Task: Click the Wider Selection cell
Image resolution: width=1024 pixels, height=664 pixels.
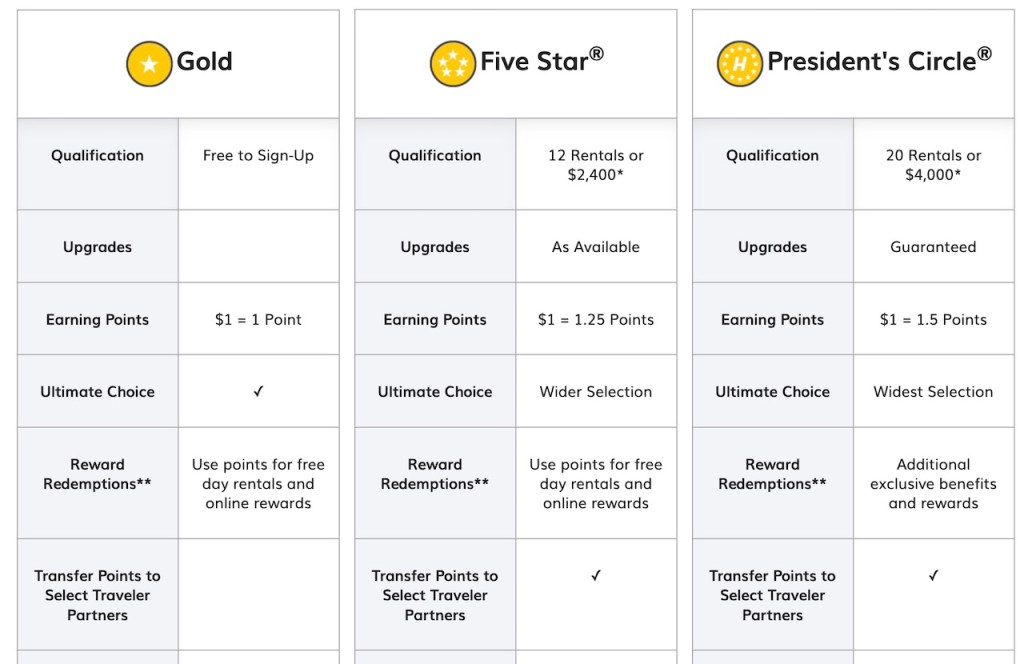Action: point(596,392)
